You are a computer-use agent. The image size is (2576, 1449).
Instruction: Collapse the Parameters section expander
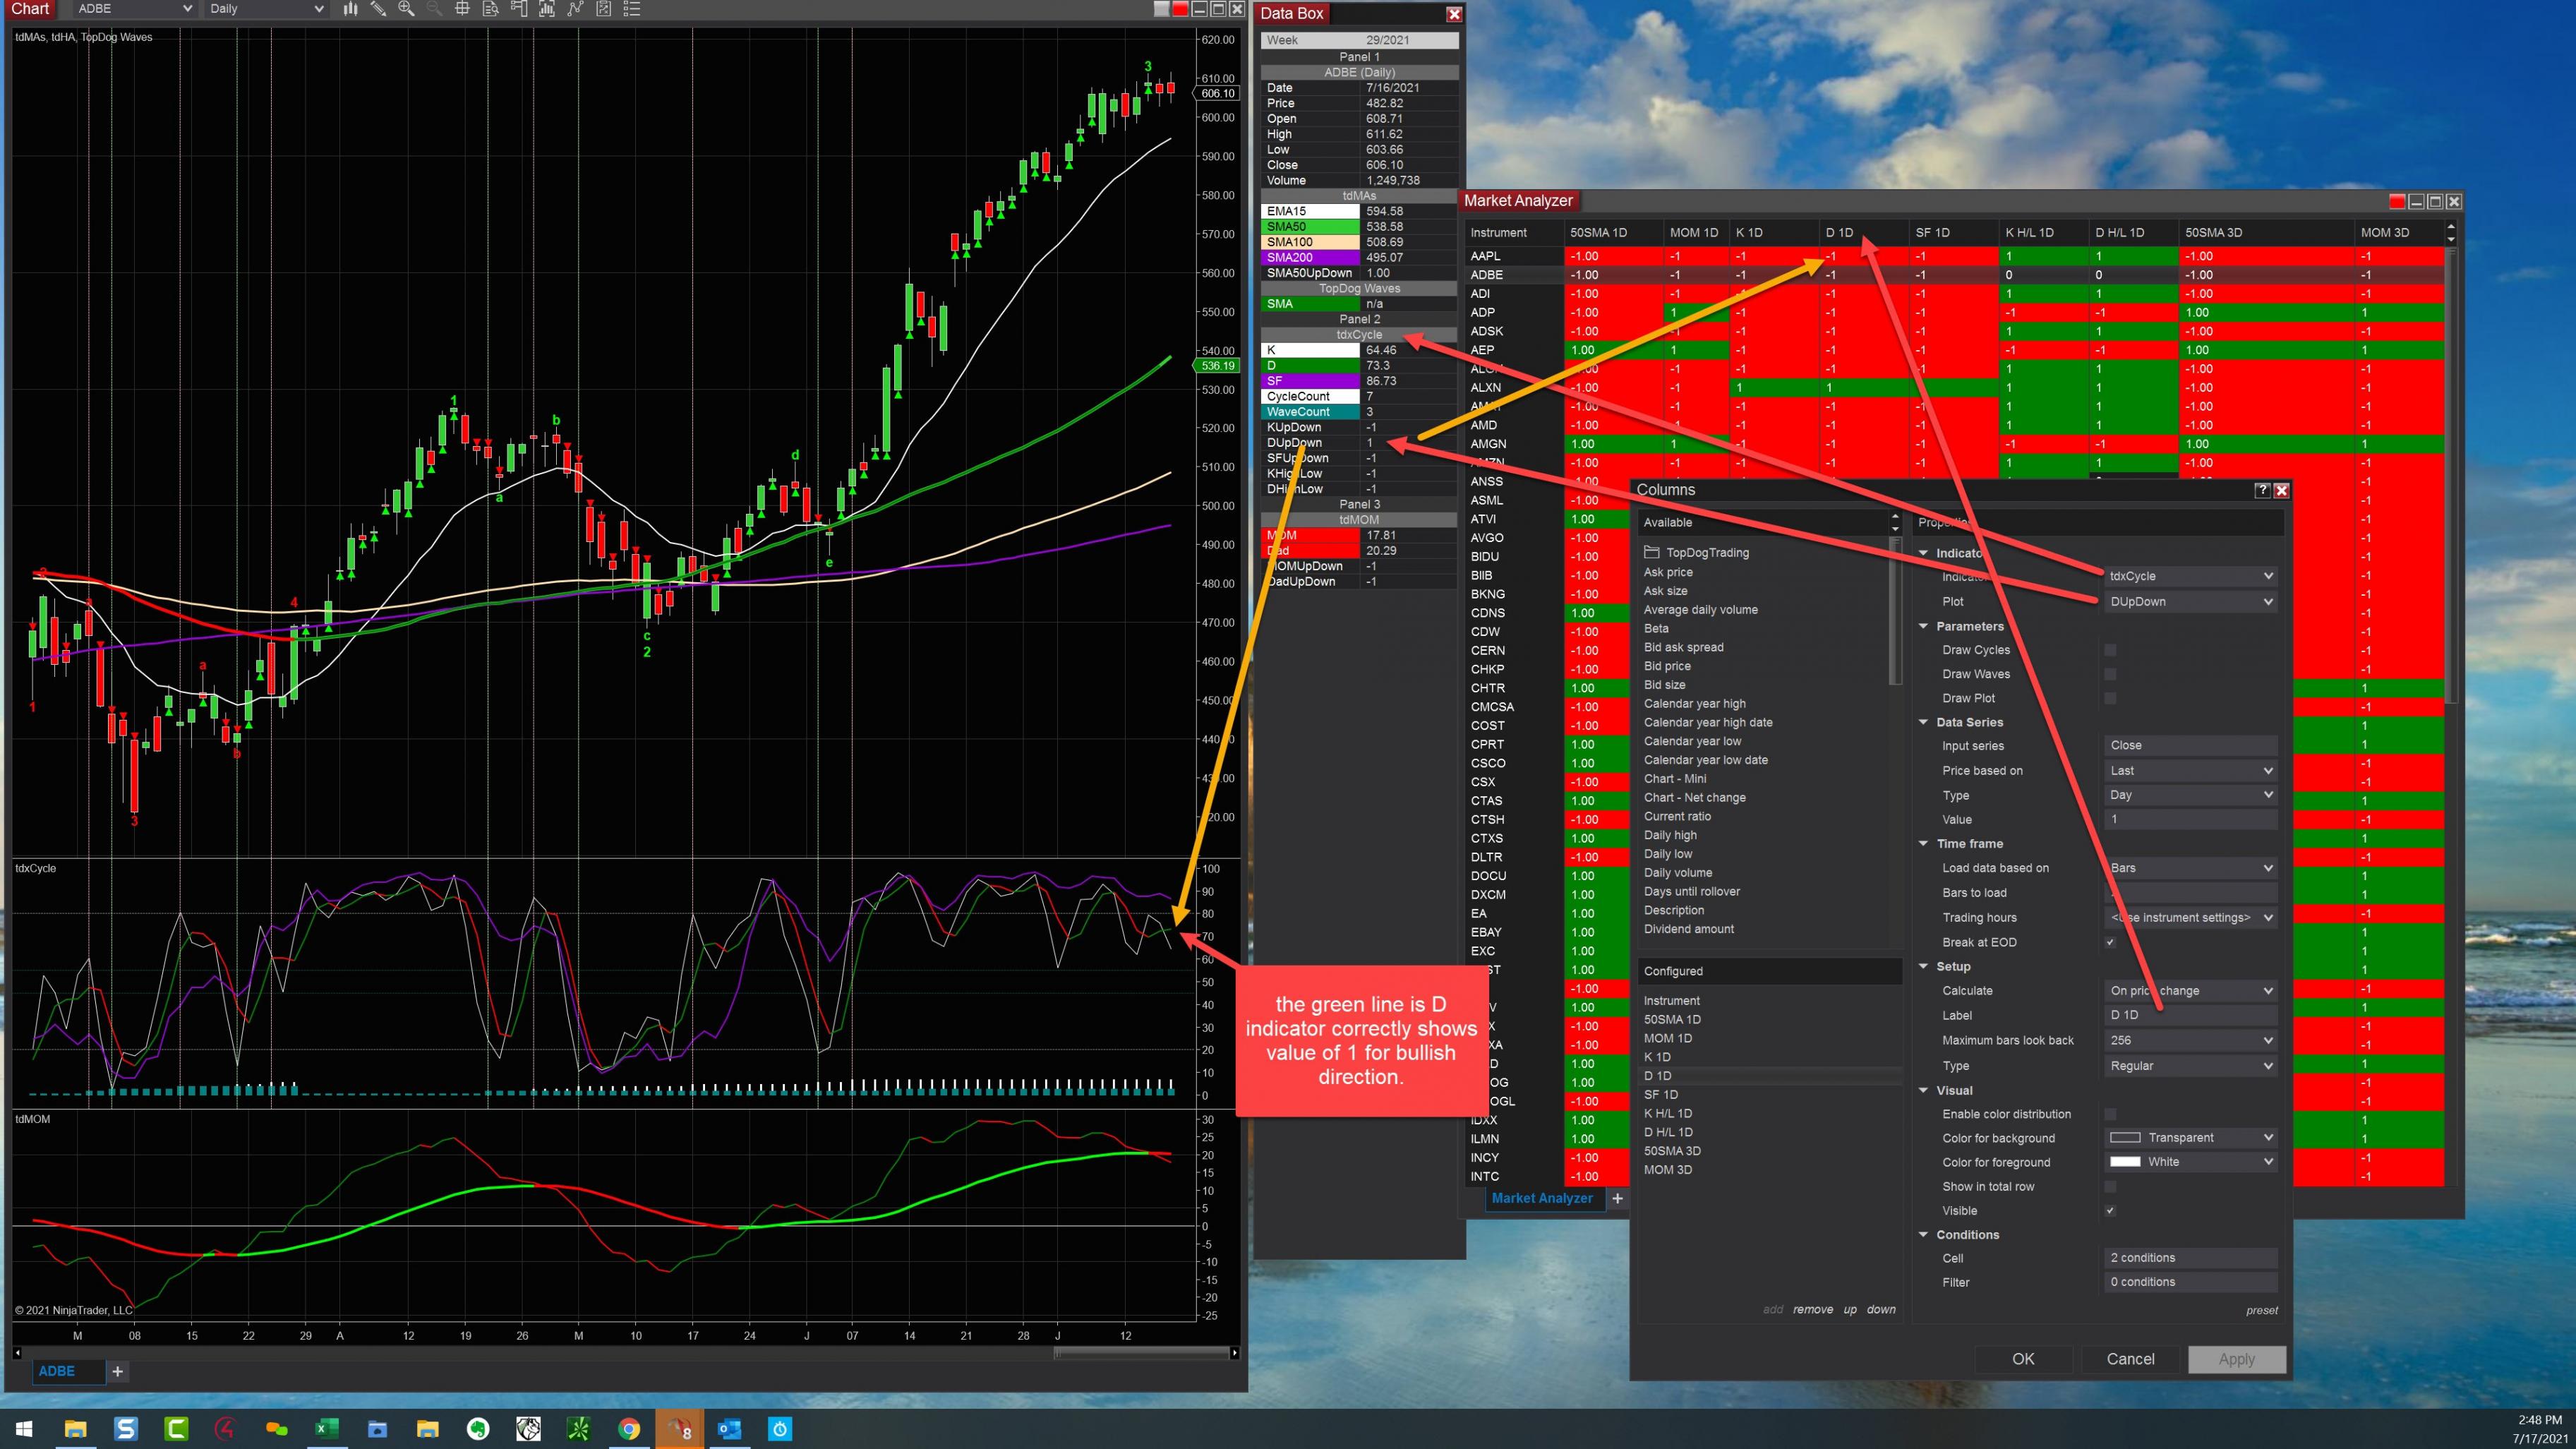tap(1923, 626)
